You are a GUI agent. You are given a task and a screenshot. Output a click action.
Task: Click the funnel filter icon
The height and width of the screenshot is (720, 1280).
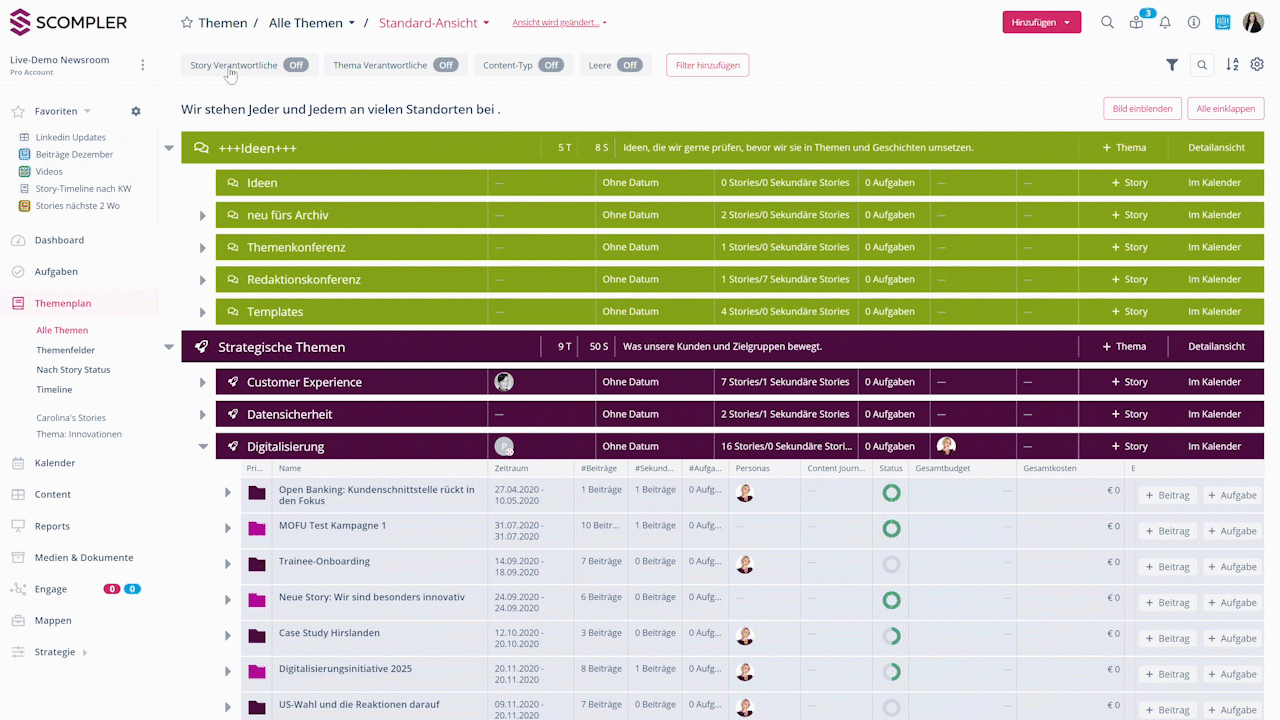pos(1172,65)
